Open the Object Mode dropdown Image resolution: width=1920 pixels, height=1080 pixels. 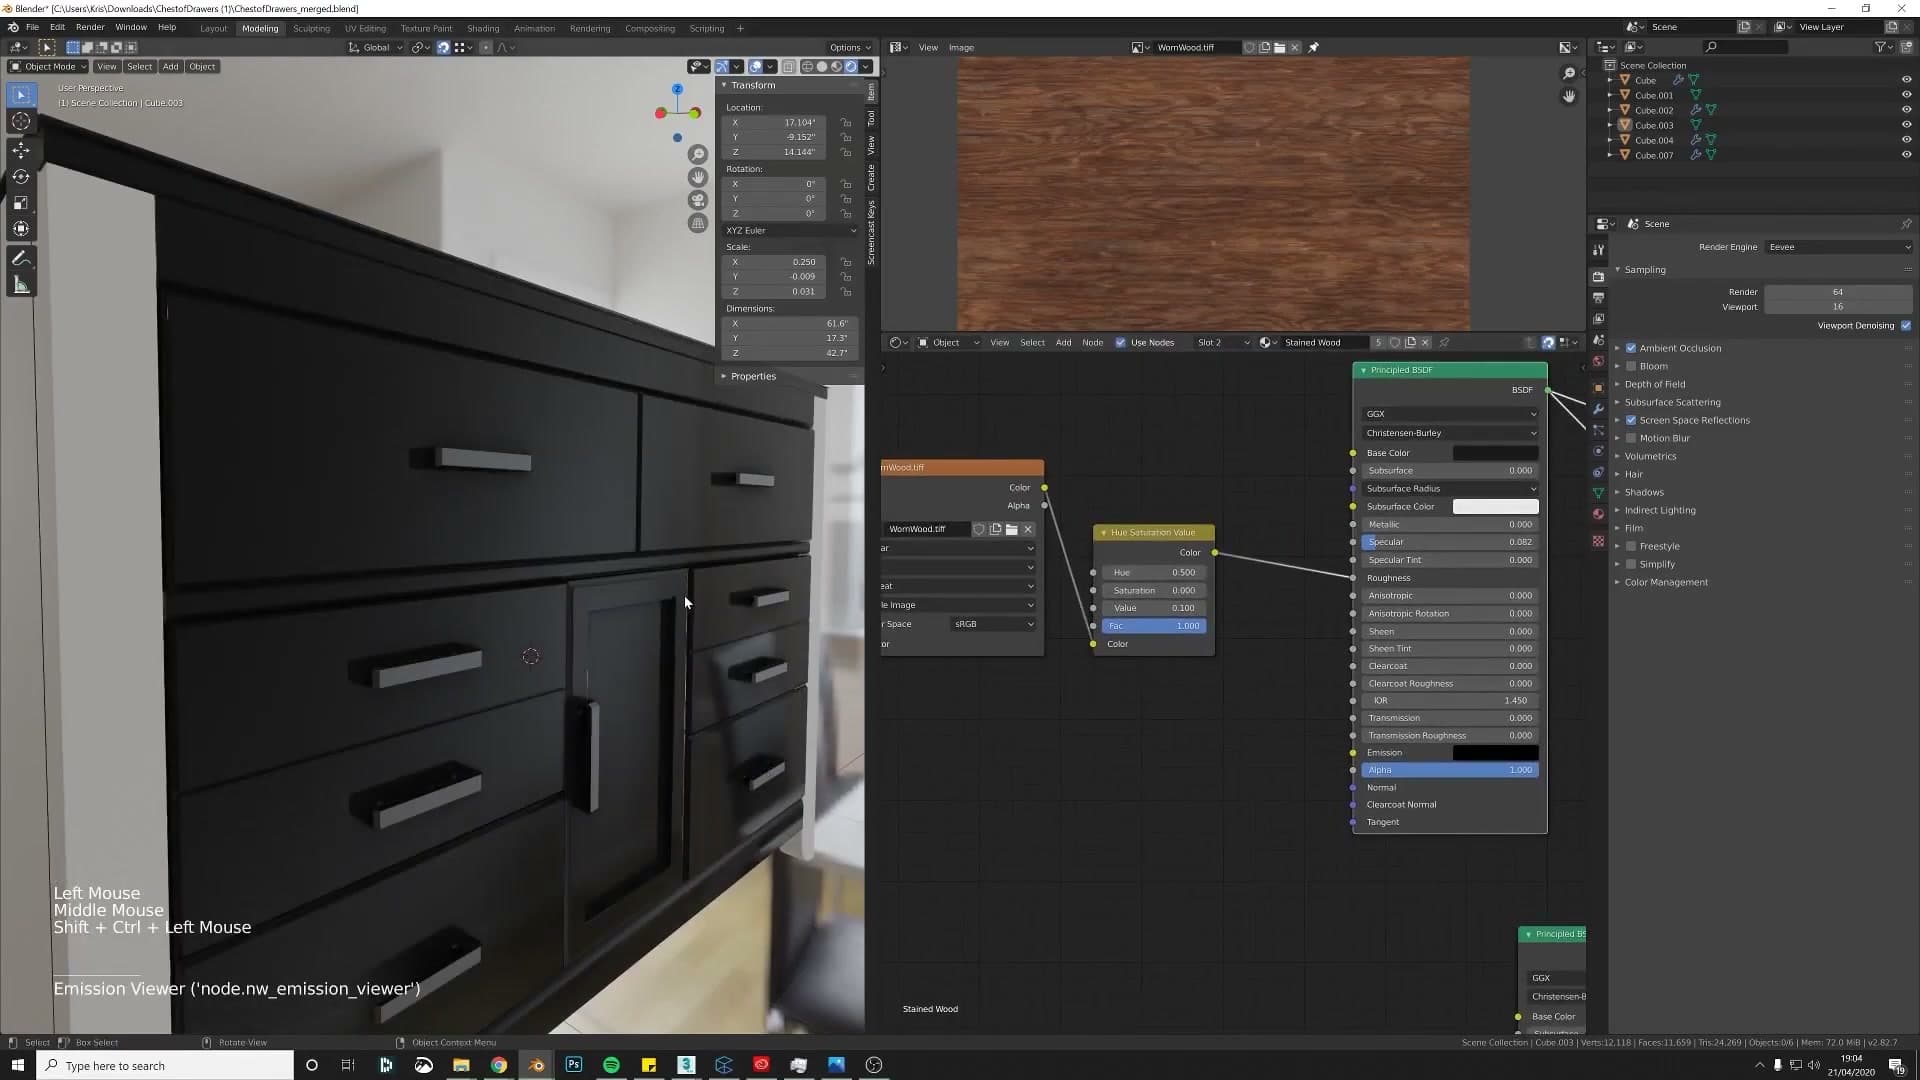click(x=48, y=66)
